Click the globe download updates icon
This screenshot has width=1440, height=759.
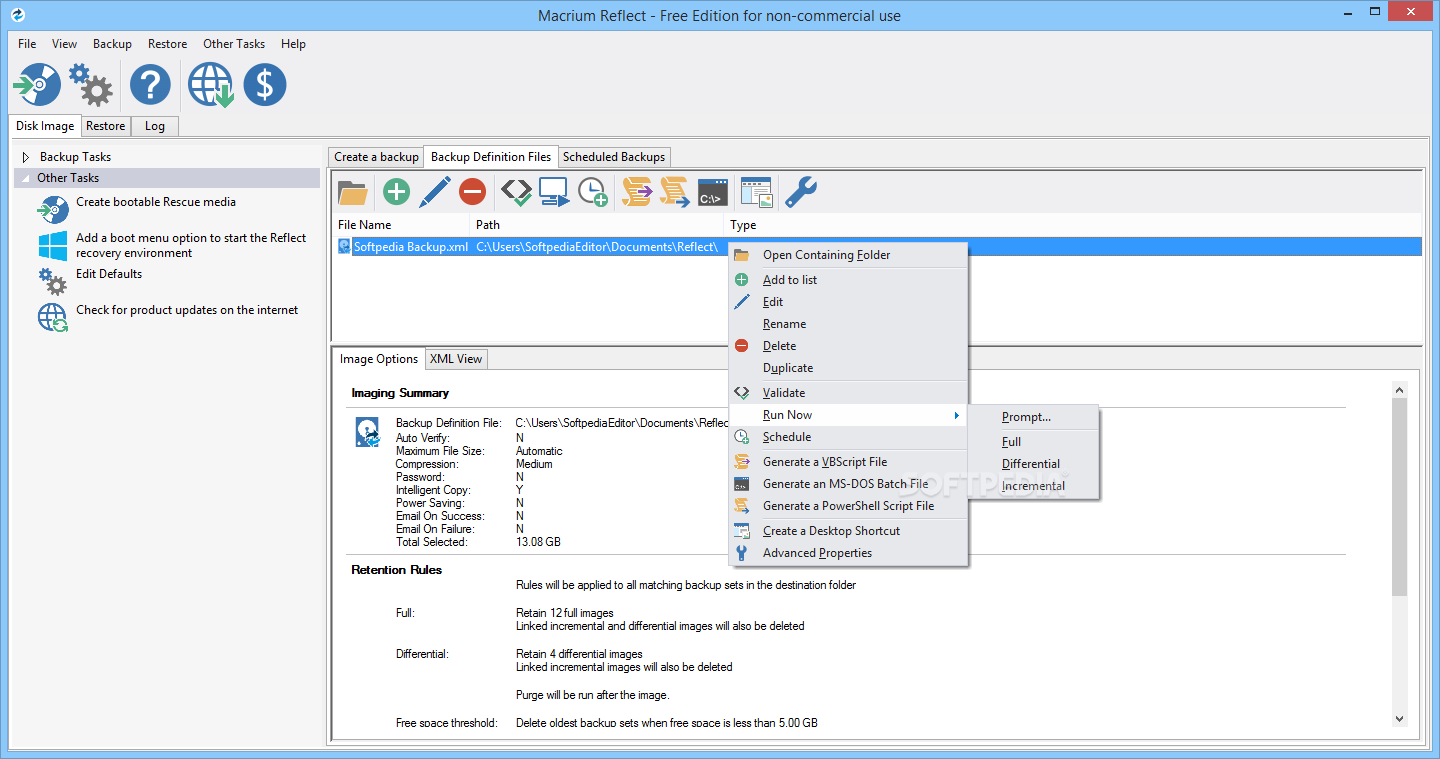(x=211, y=85)
